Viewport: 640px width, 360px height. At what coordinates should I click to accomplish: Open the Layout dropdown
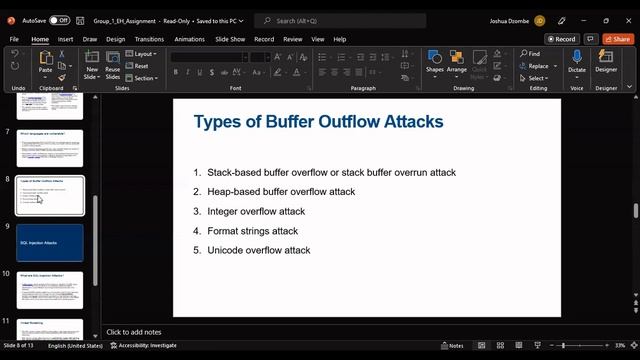141,54
